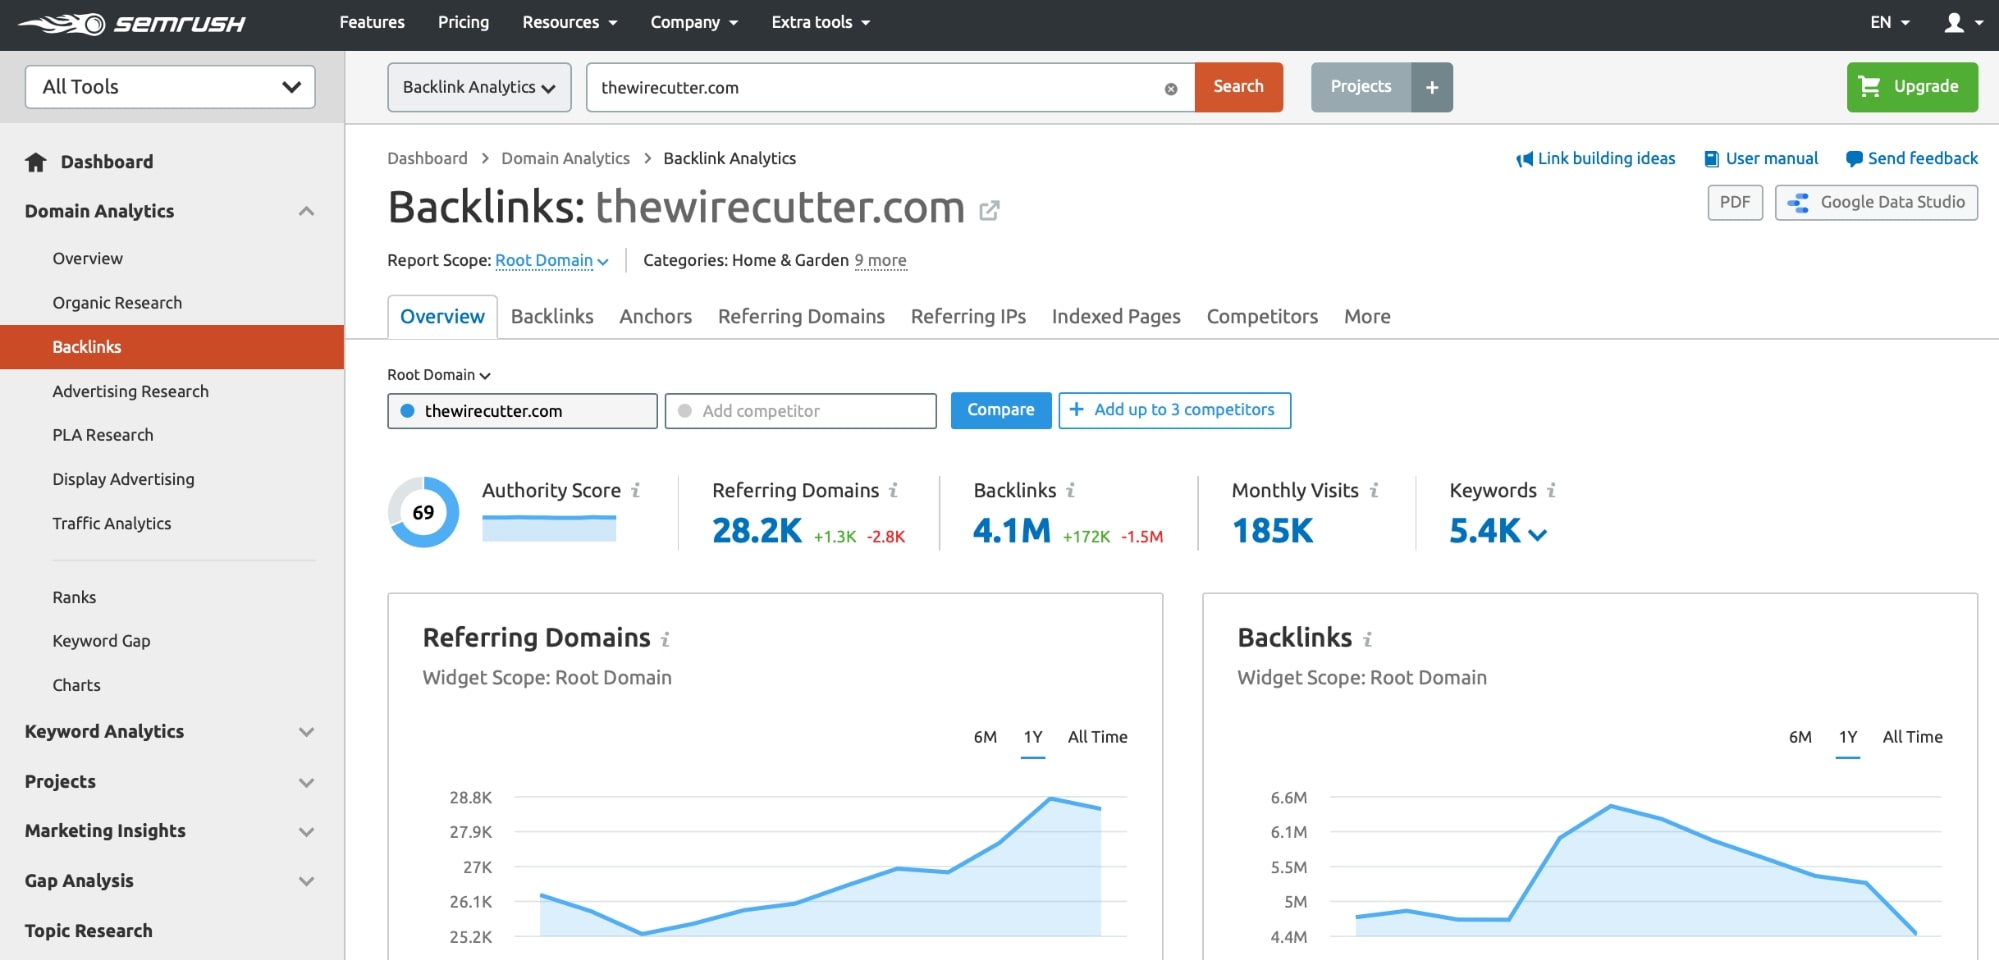The width and height of the screenshot is (1999, 961).
Task: Expand Marketing Insights section
Action: coord(306,831)
